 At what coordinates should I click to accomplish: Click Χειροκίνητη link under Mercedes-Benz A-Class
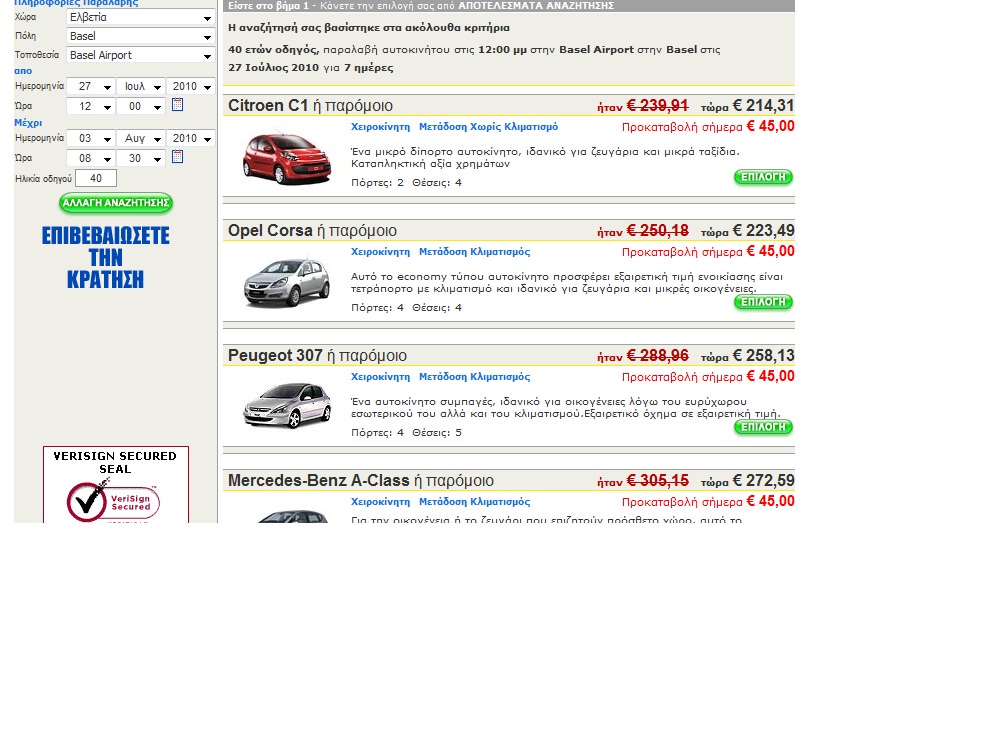(x=380, y=502)
